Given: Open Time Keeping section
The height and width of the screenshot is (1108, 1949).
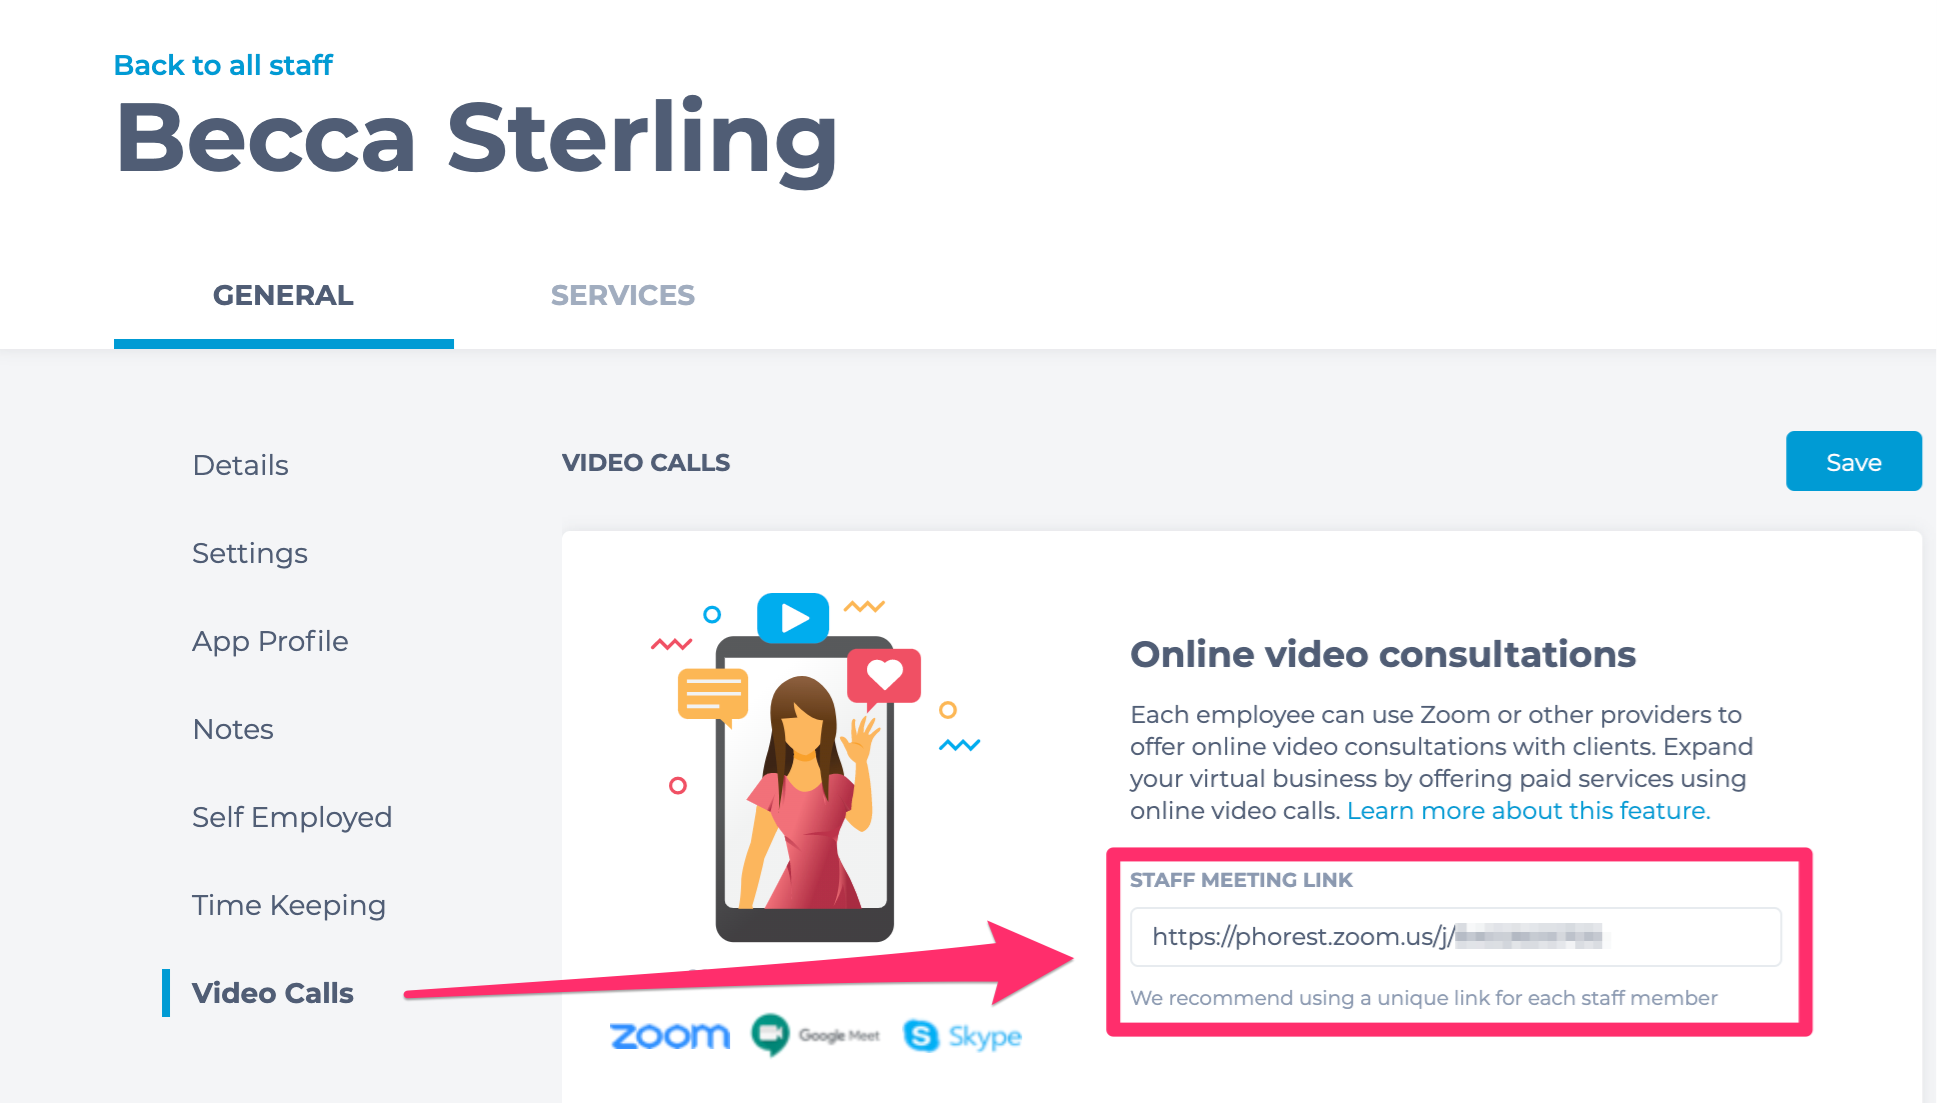Looking at the screenshot, I should (x=289, y=905).
